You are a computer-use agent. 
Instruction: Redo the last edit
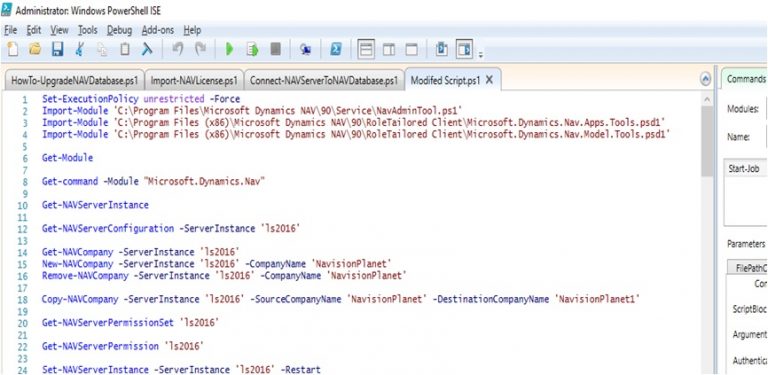coord(200,49)
